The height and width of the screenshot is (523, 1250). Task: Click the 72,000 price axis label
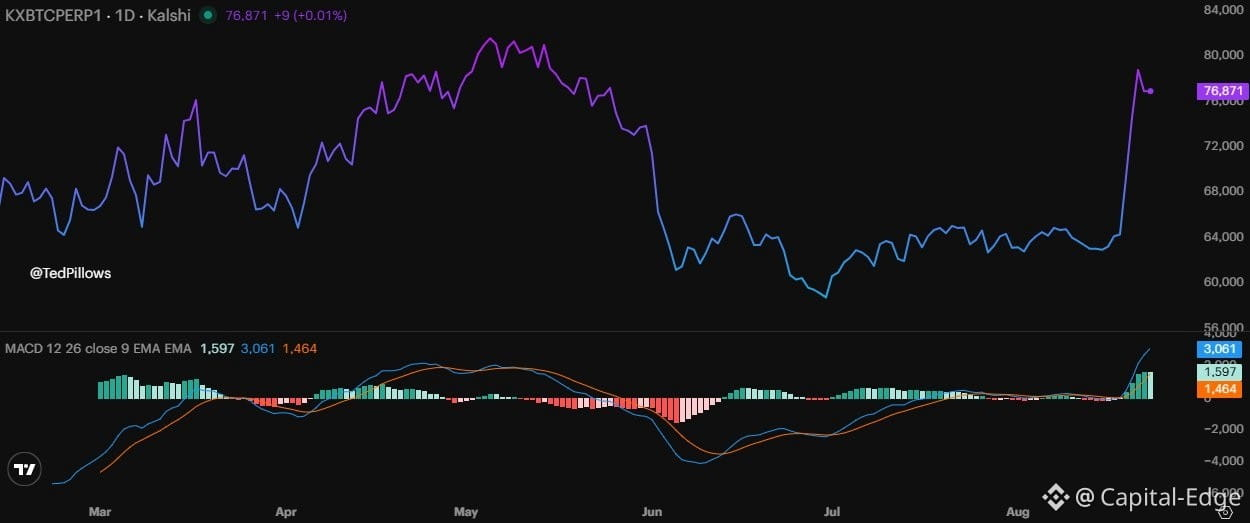click(x=1223, y=146)
